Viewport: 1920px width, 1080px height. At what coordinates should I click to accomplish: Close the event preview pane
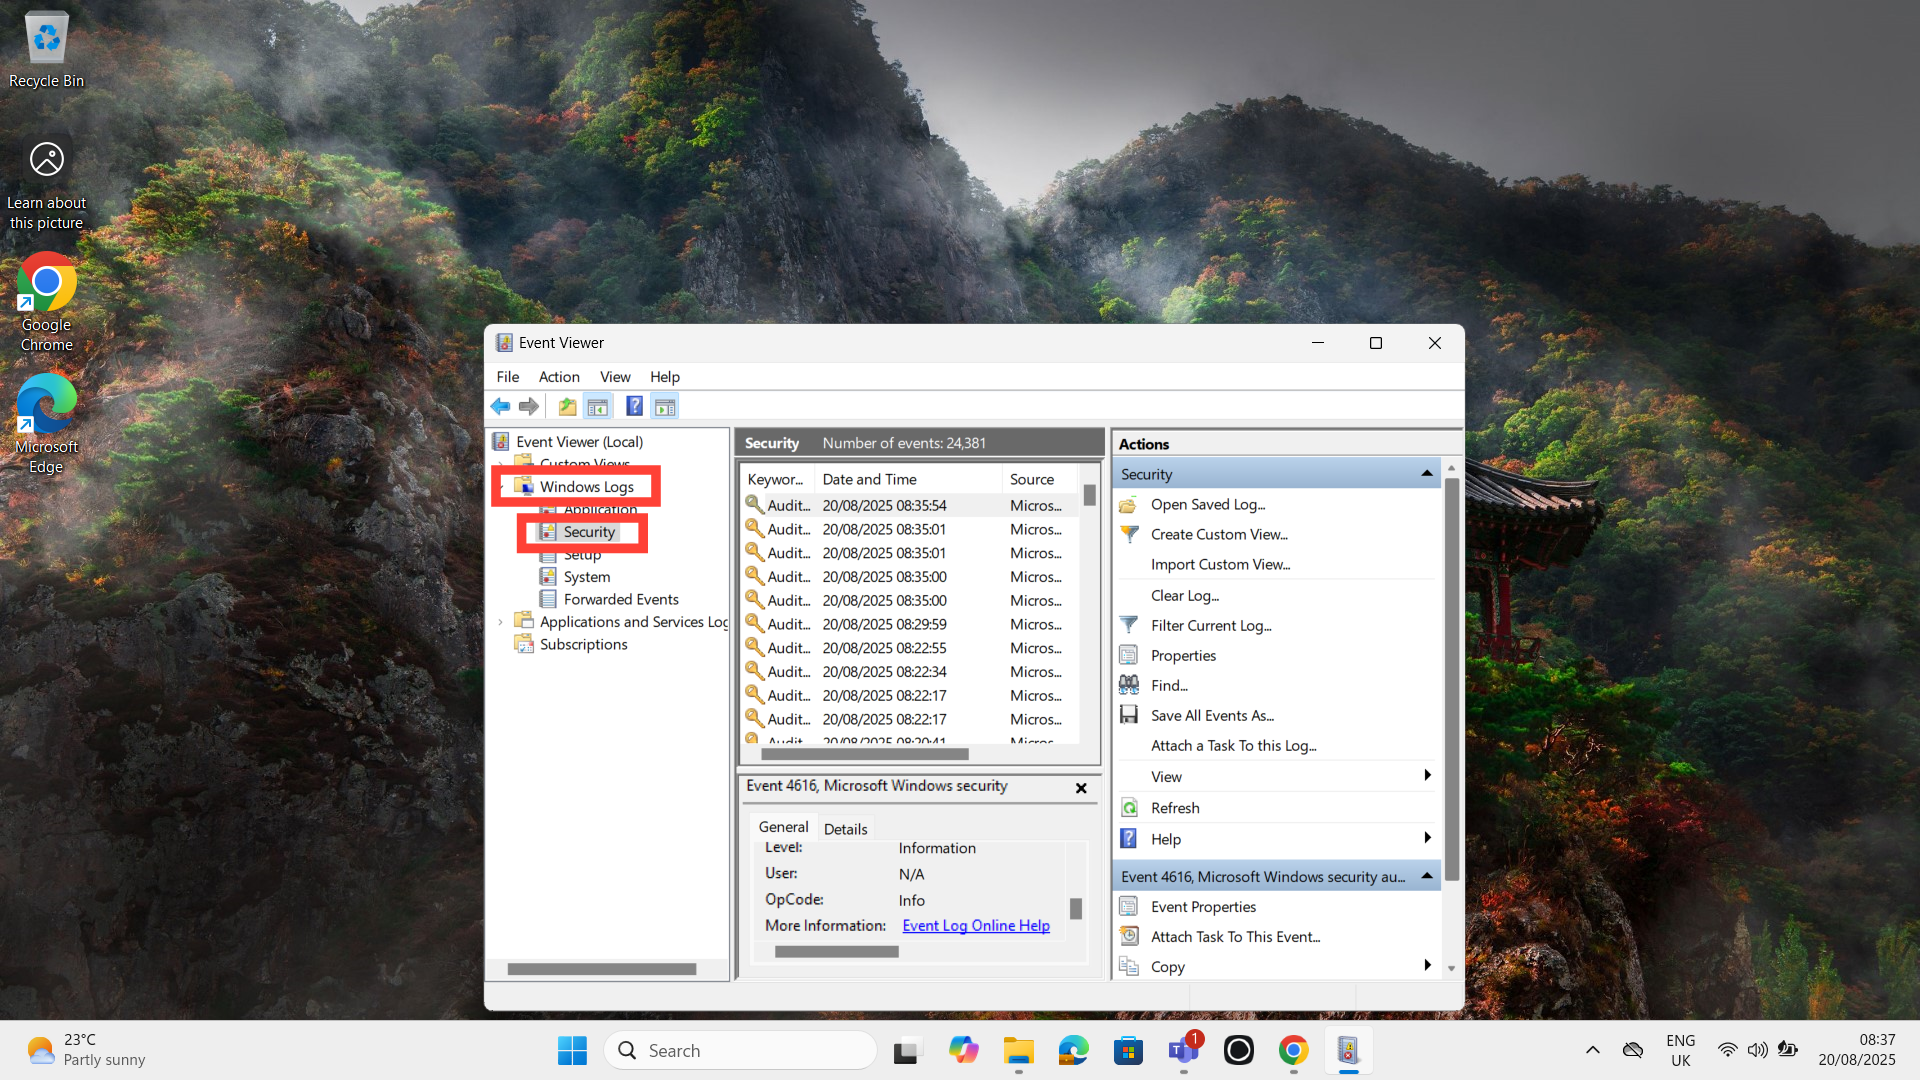1081,788
